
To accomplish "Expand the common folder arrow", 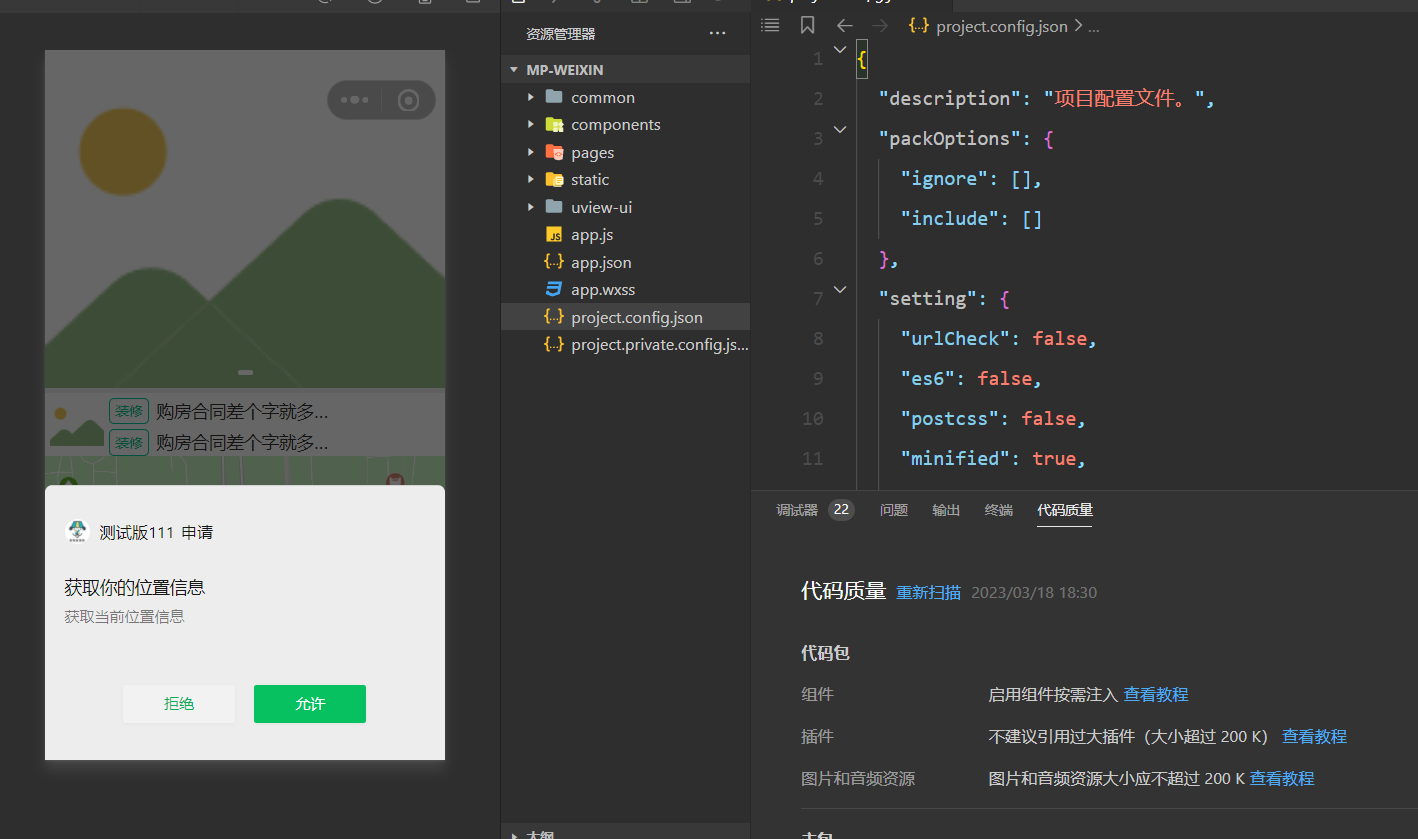I will click(530, 97).
